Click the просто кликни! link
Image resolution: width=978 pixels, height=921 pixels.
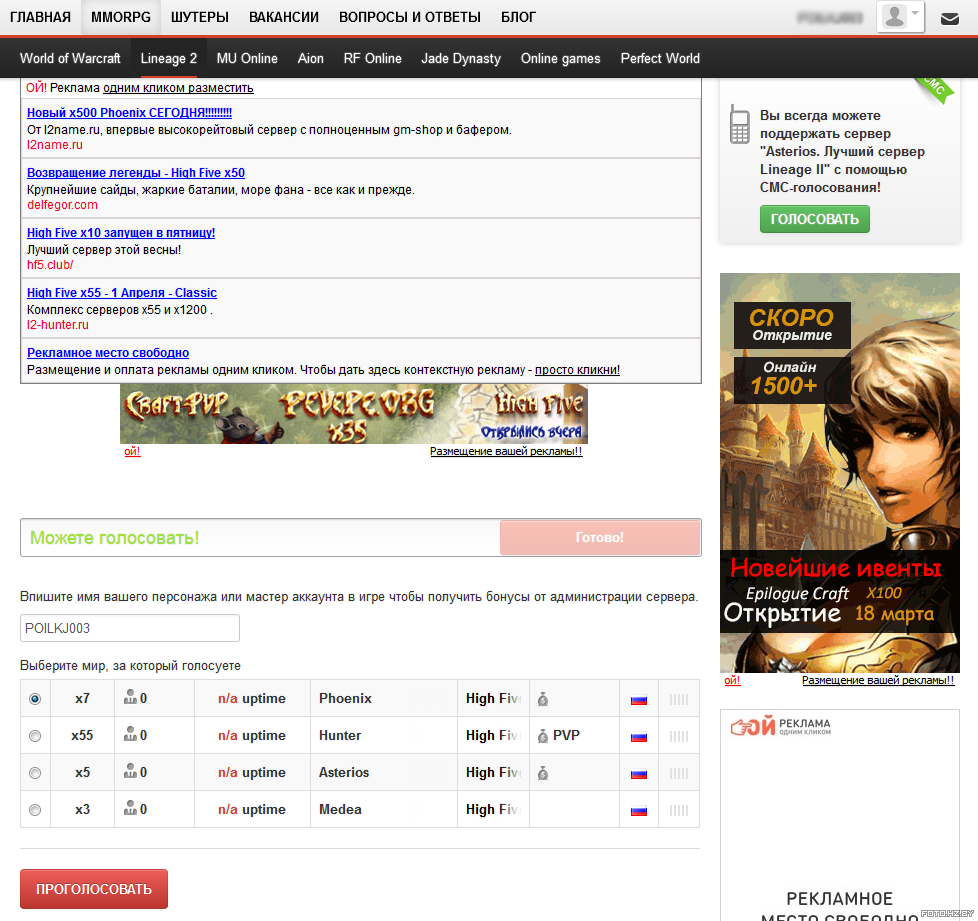pyautogui.click(x=578, y=370)
